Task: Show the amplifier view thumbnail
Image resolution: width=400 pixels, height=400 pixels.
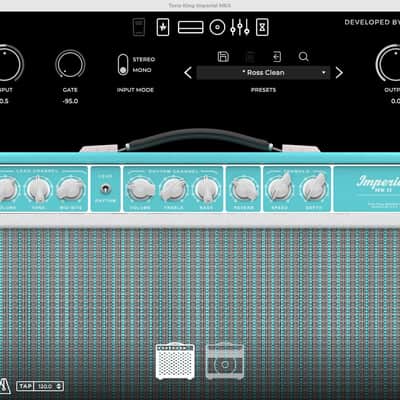Action: point(175,361)
